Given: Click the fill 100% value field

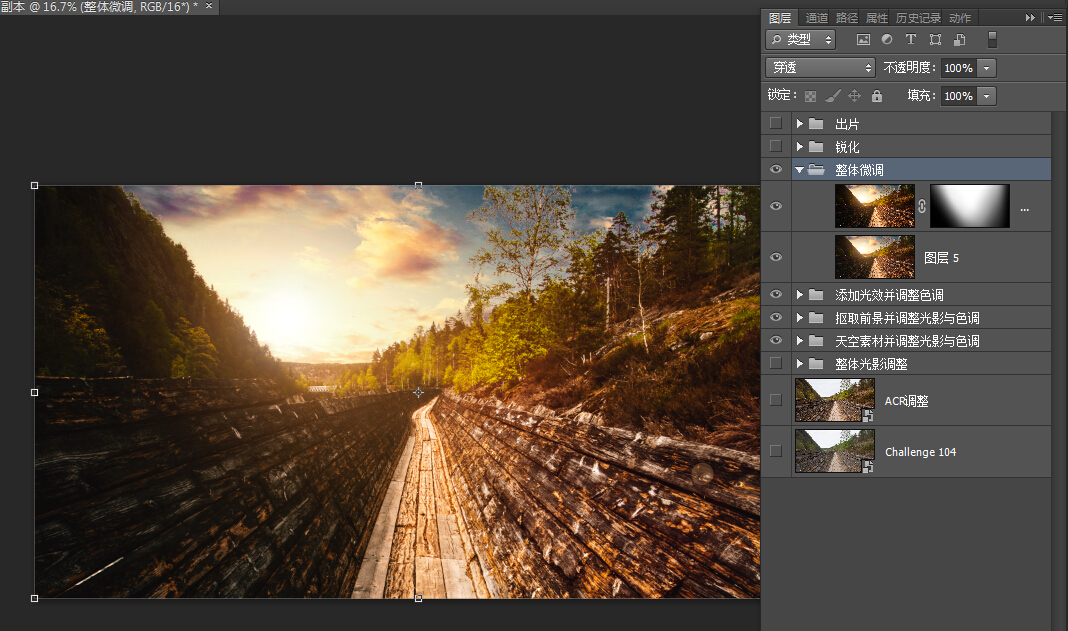Looking at the screenshot, I should tap(958, 96).
